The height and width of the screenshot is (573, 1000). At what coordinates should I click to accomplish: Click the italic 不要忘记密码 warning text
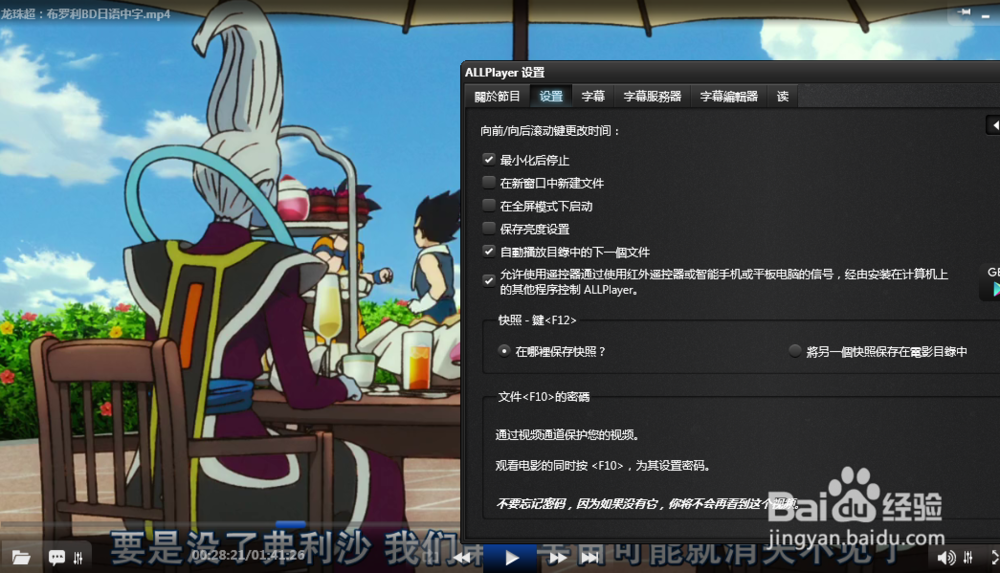(x=647, y=504)
